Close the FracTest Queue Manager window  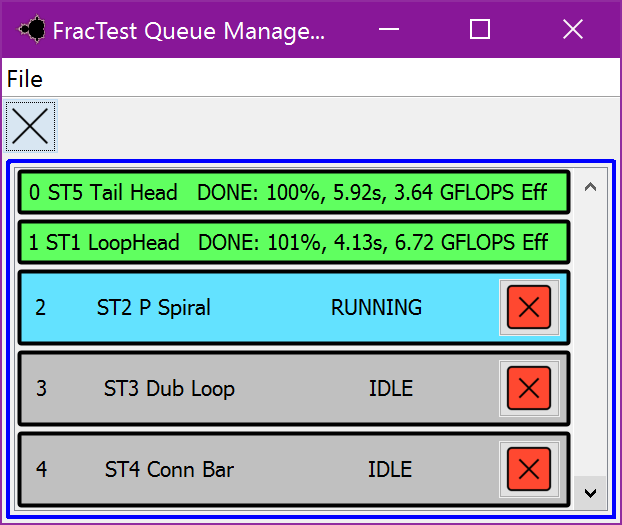coord(573,29)
